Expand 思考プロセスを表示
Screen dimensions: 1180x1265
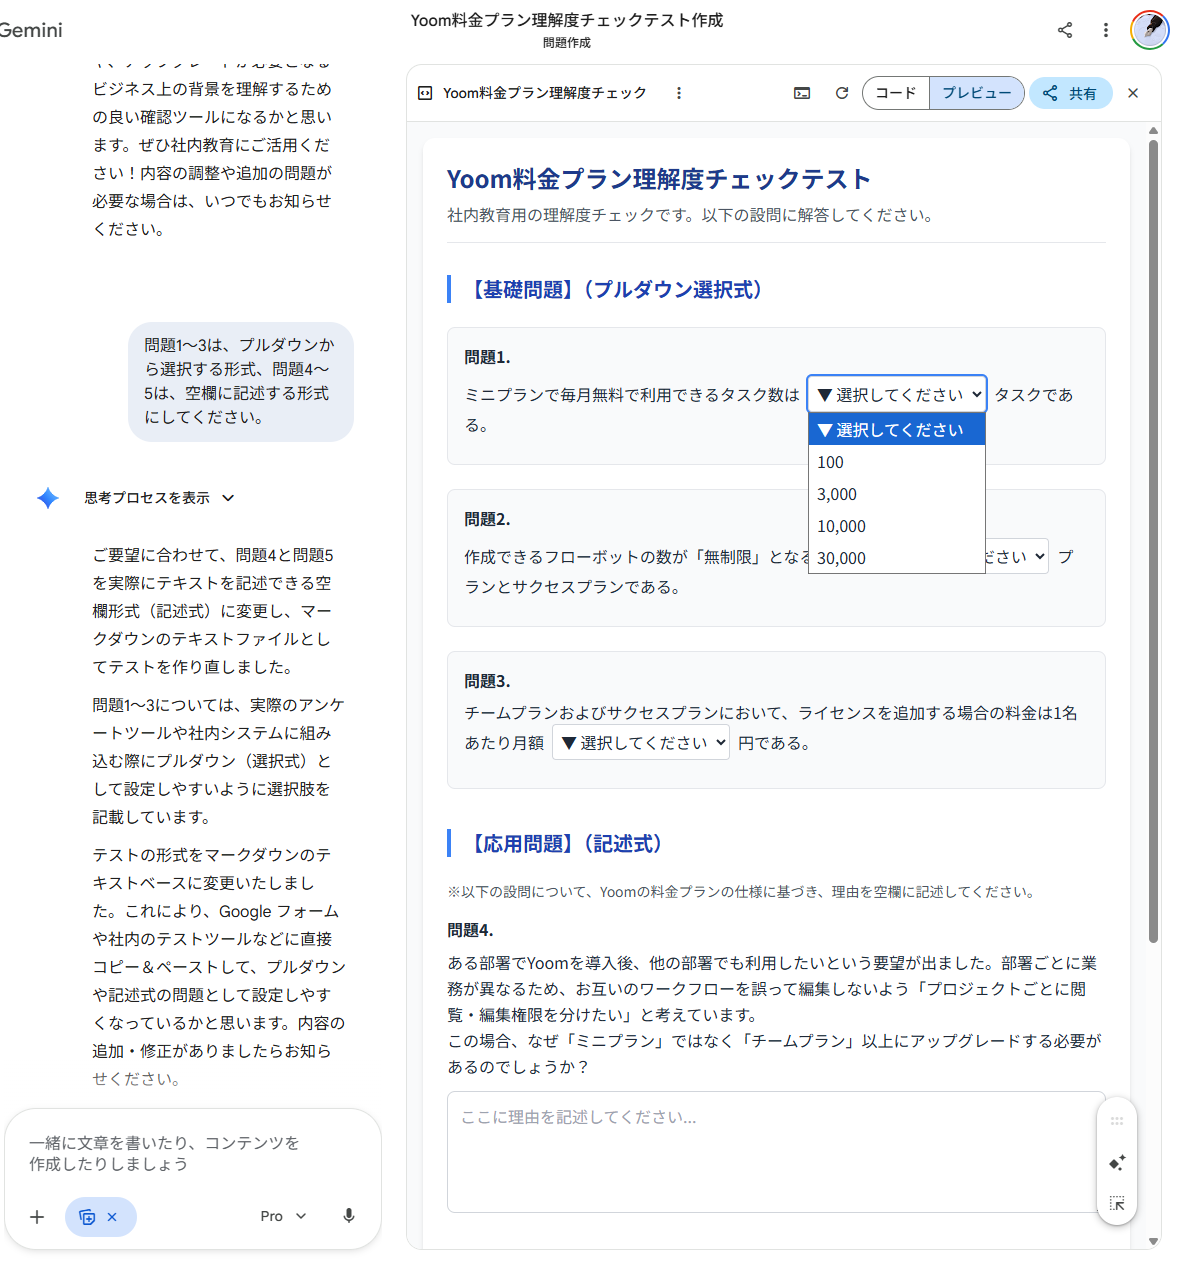click(159, 498)
